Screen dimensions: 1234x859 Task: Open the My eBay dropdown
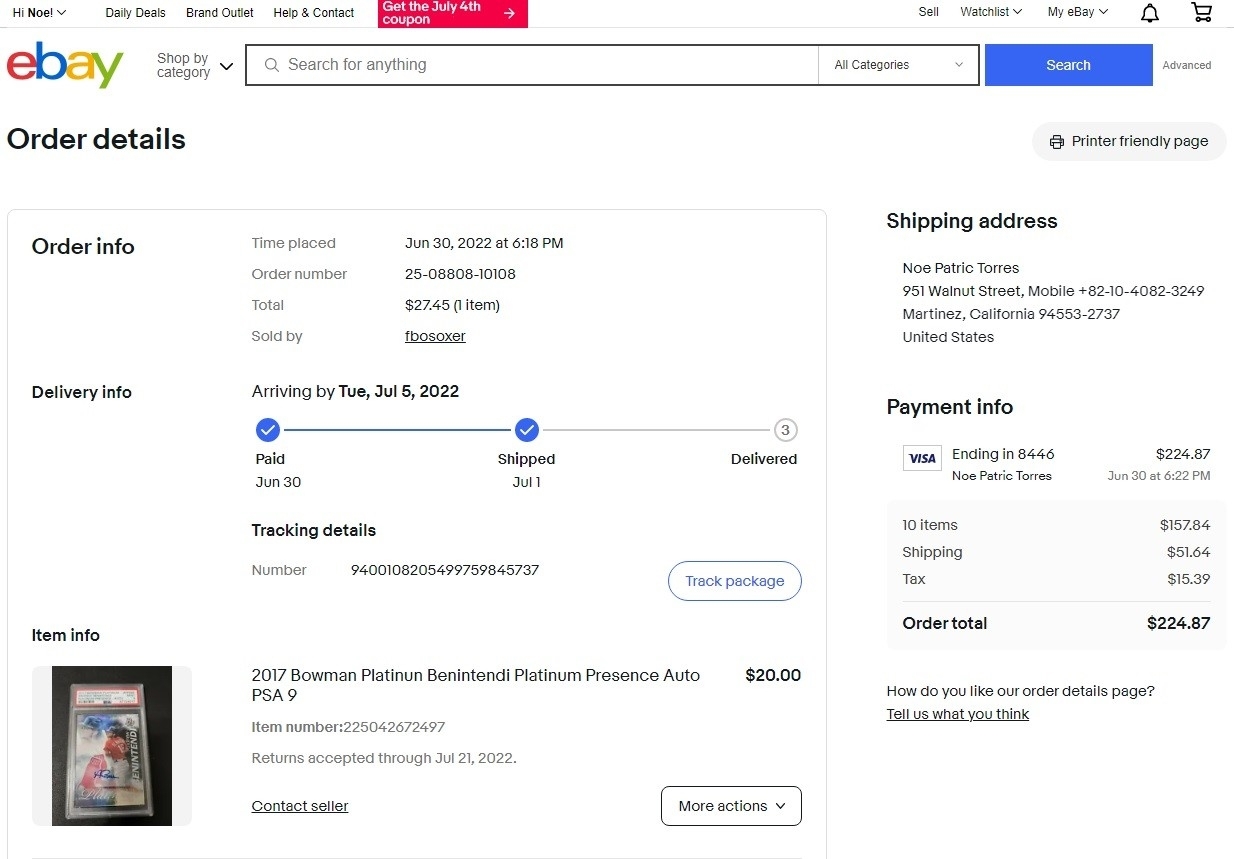[1078, 12]
